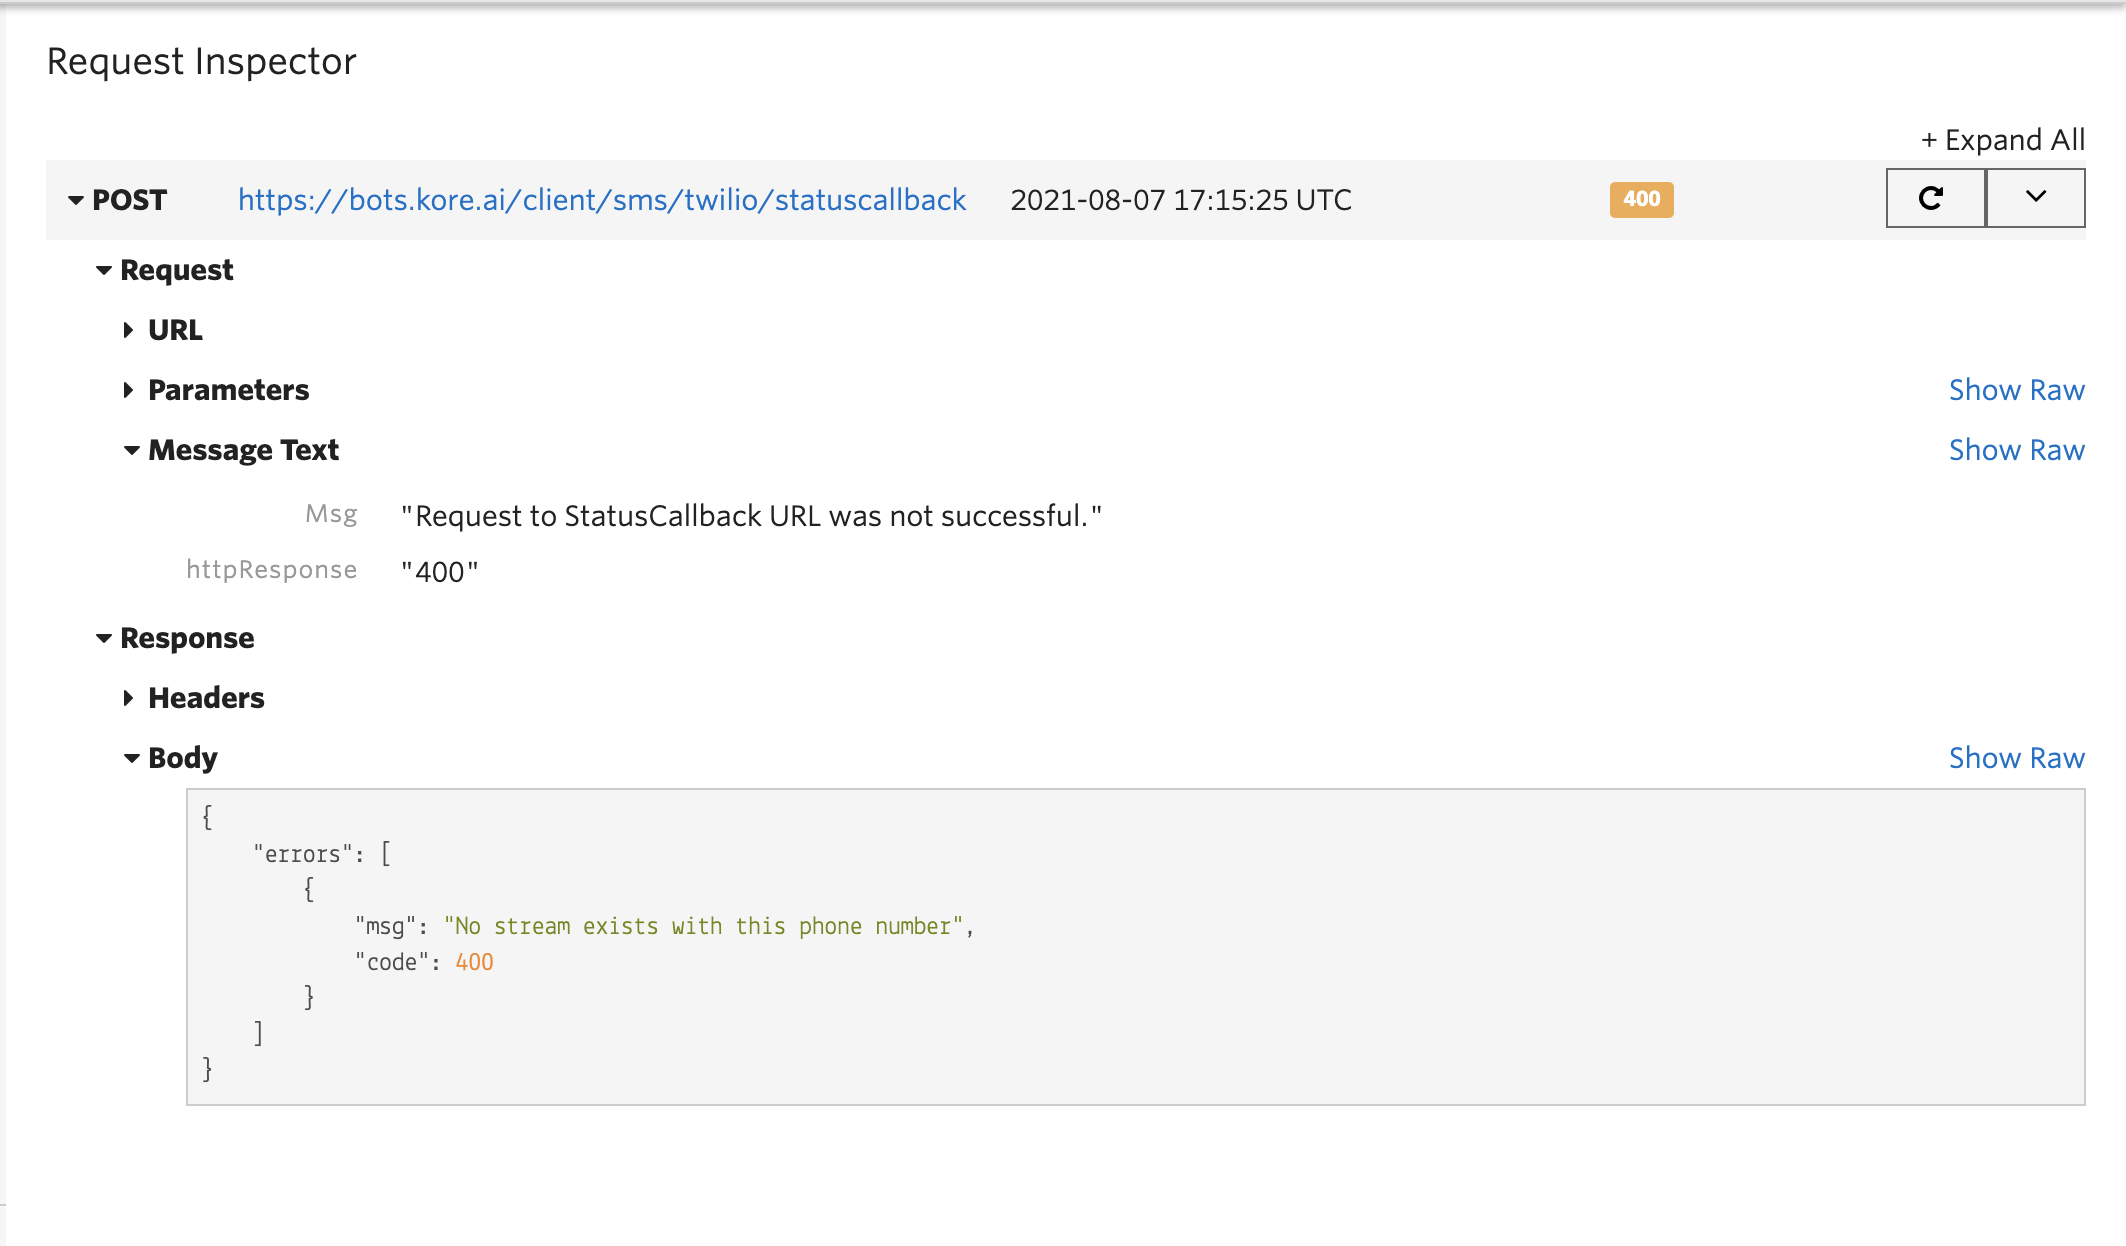Open the chevron dropdown beside refresh button
The image size is (2126, 1246).
pyautogui.click(x=2036, y=198)
